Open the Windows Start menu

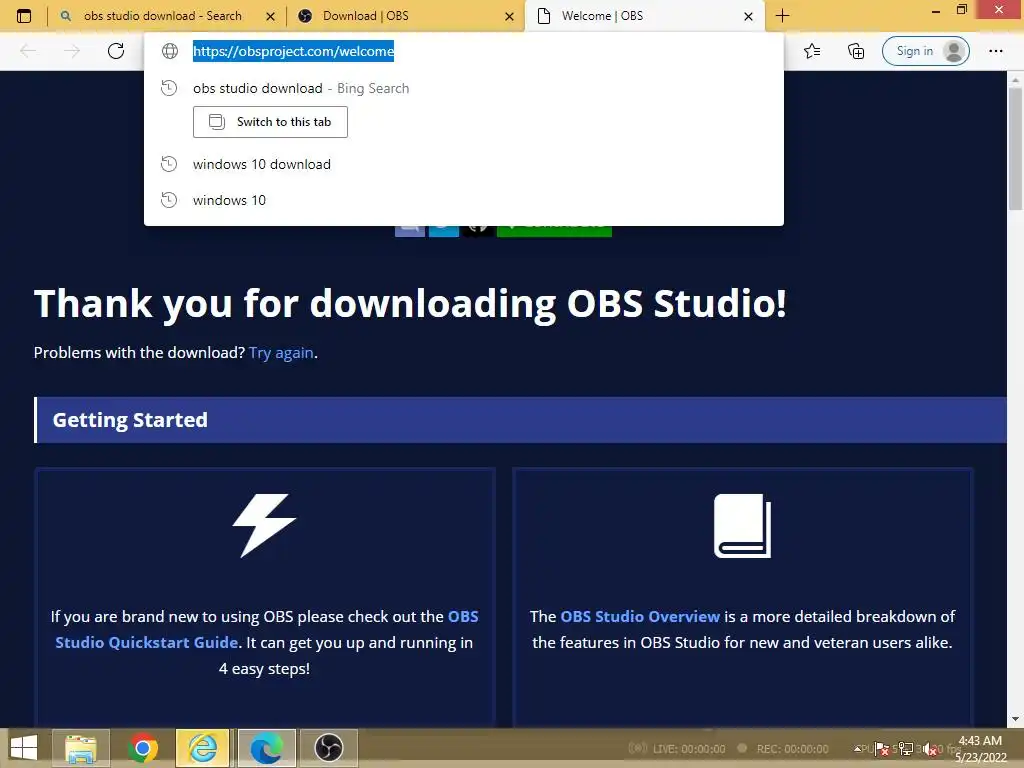point(24,748)
